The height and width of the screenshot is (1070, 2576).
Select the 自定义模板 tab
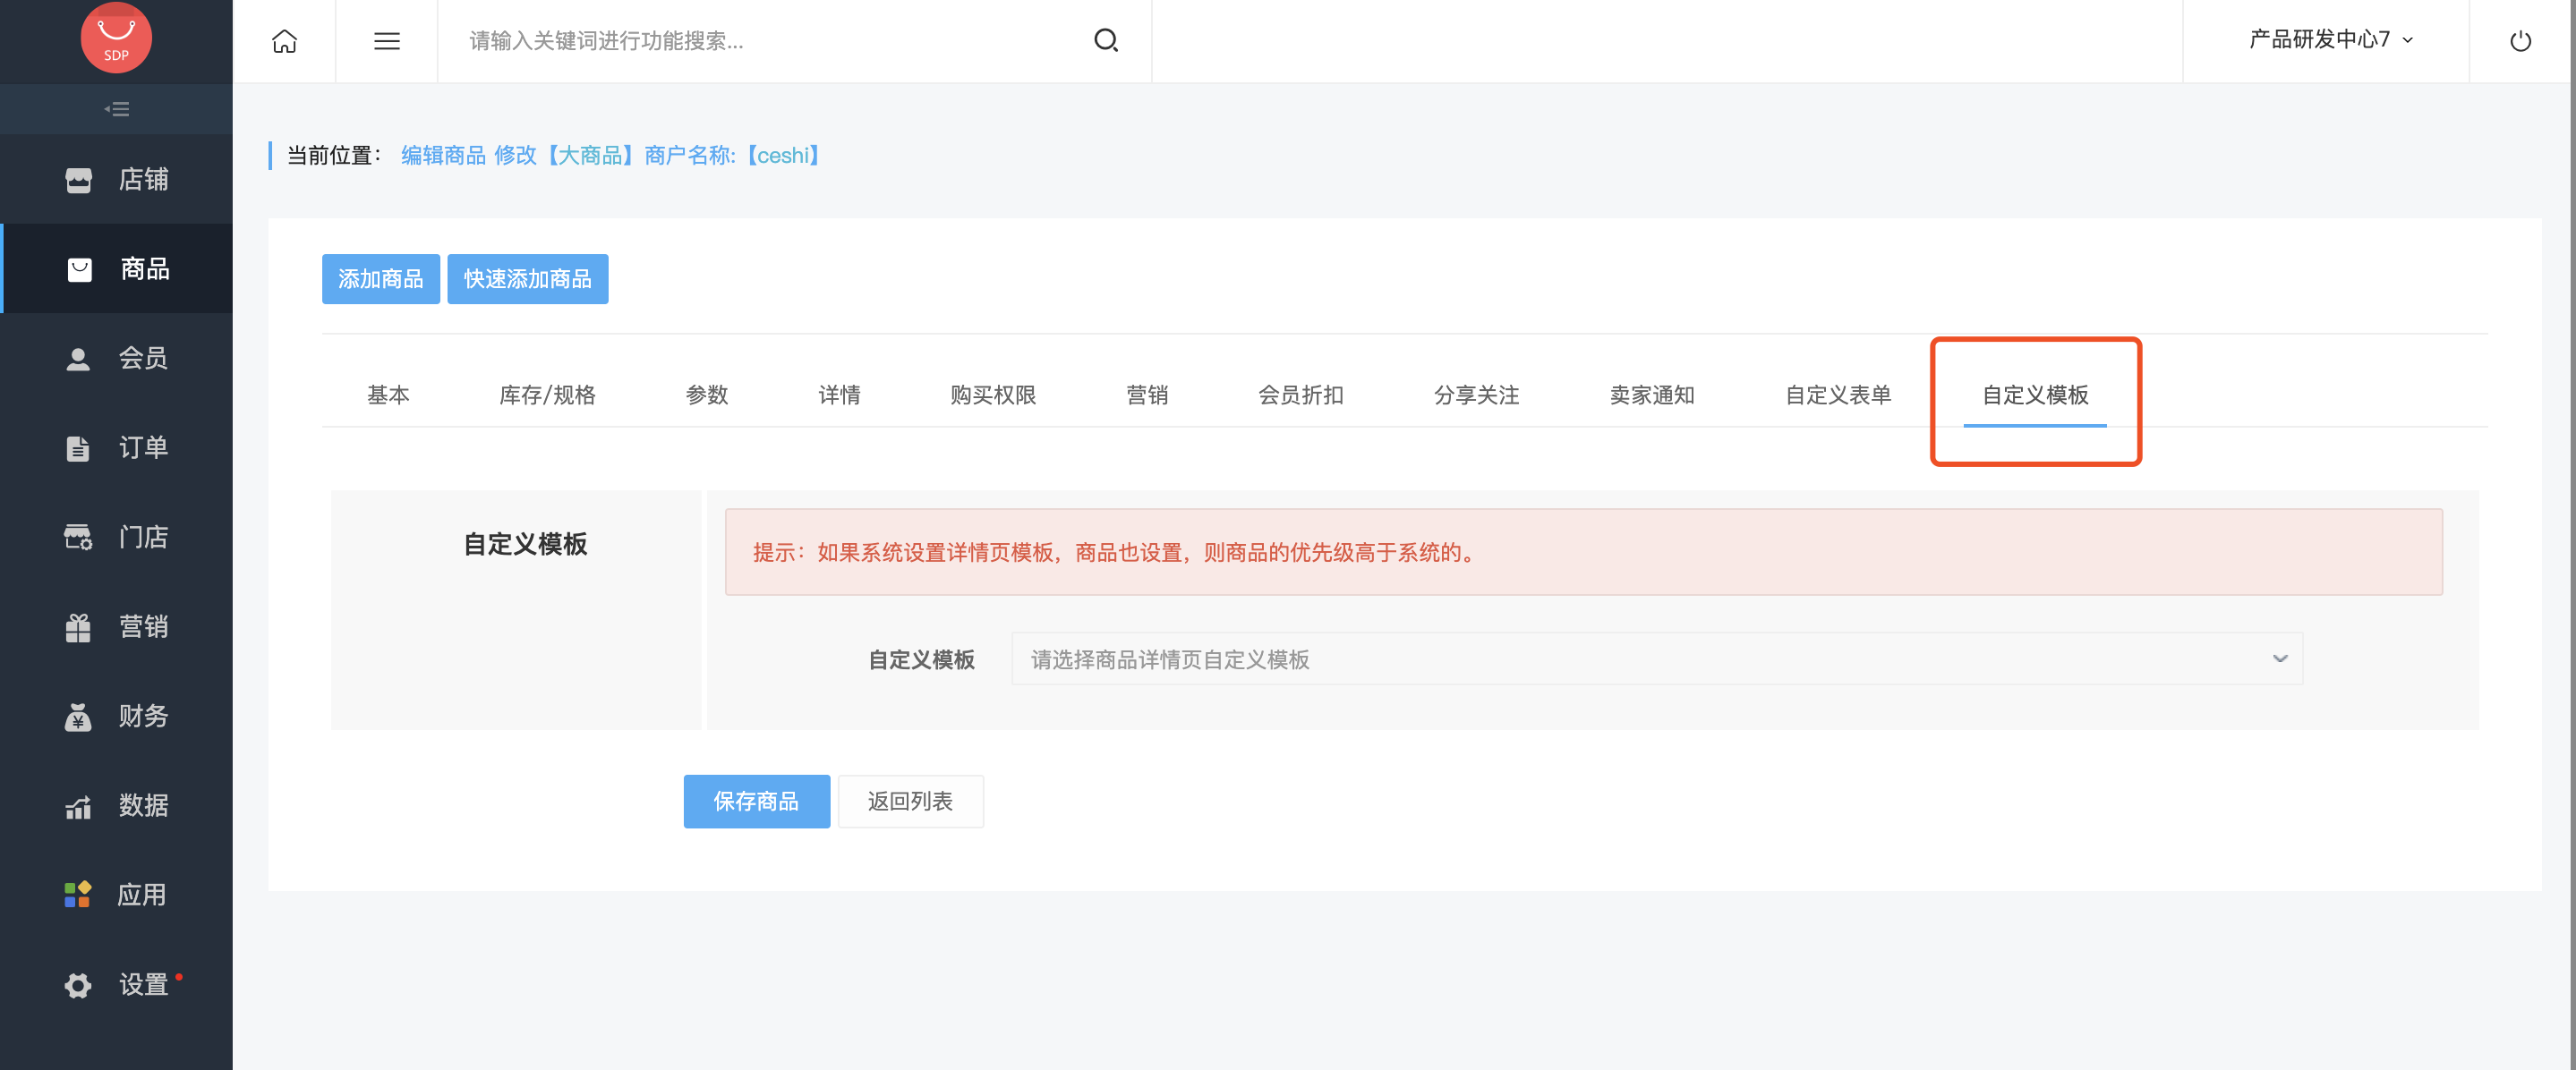click(x=2035, y=395)
